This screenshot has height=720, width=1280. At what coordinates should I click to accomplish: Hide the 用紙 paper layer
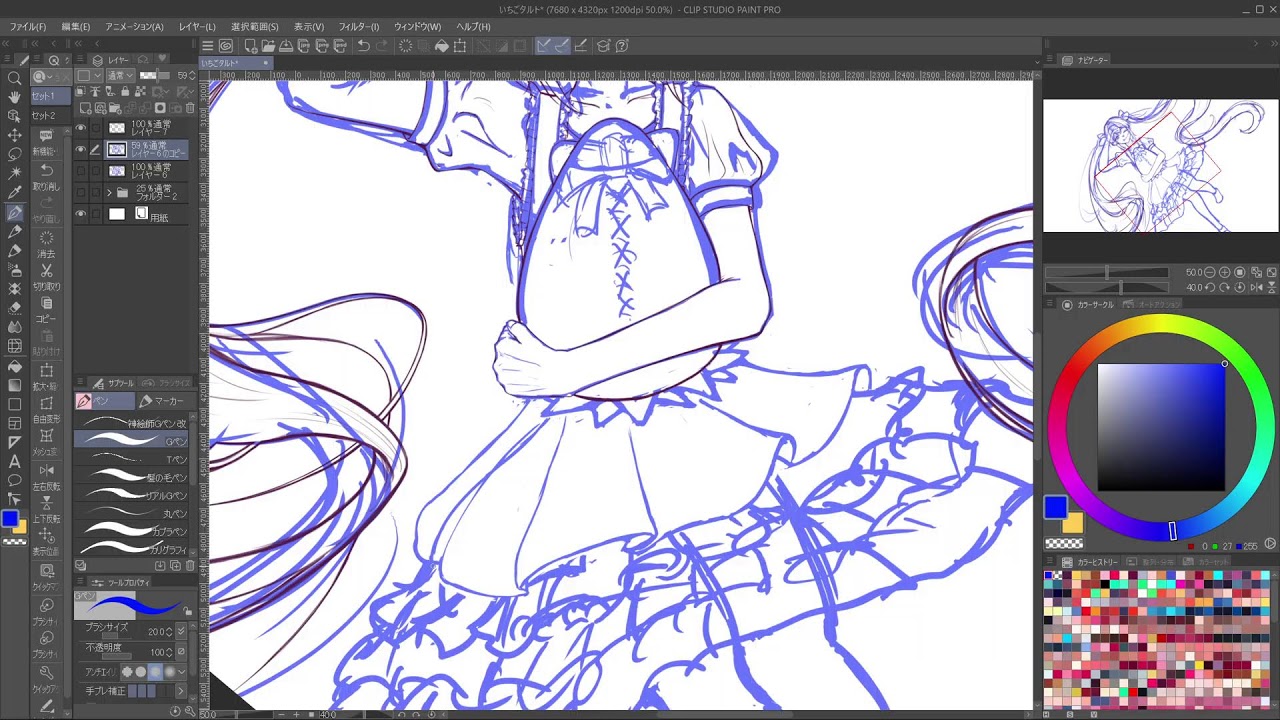pyautogui.click(x=81, y=214)
